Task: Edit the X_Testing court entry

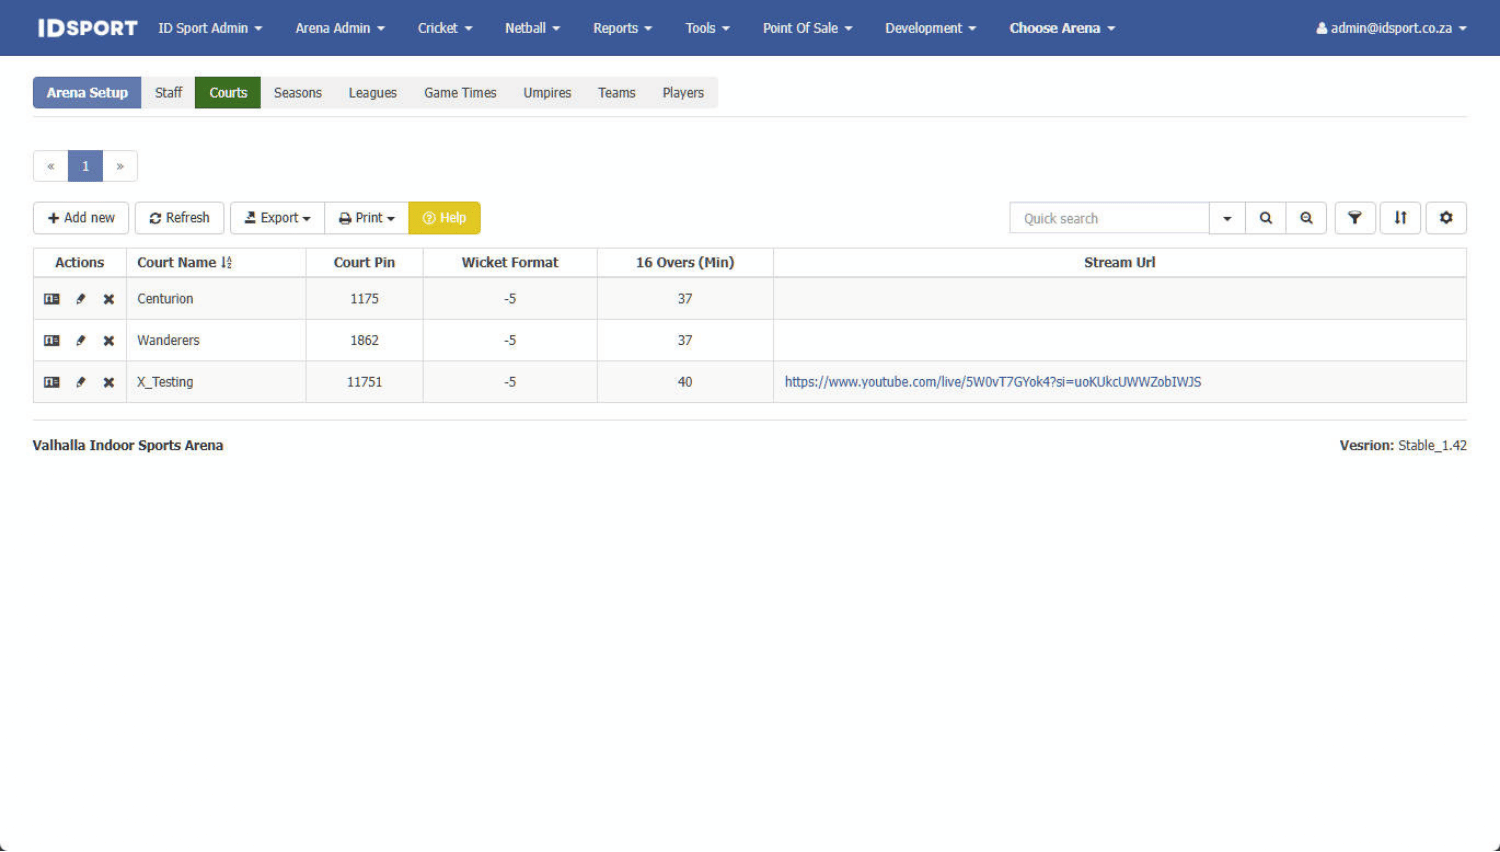Action: (x=81, y=382)
